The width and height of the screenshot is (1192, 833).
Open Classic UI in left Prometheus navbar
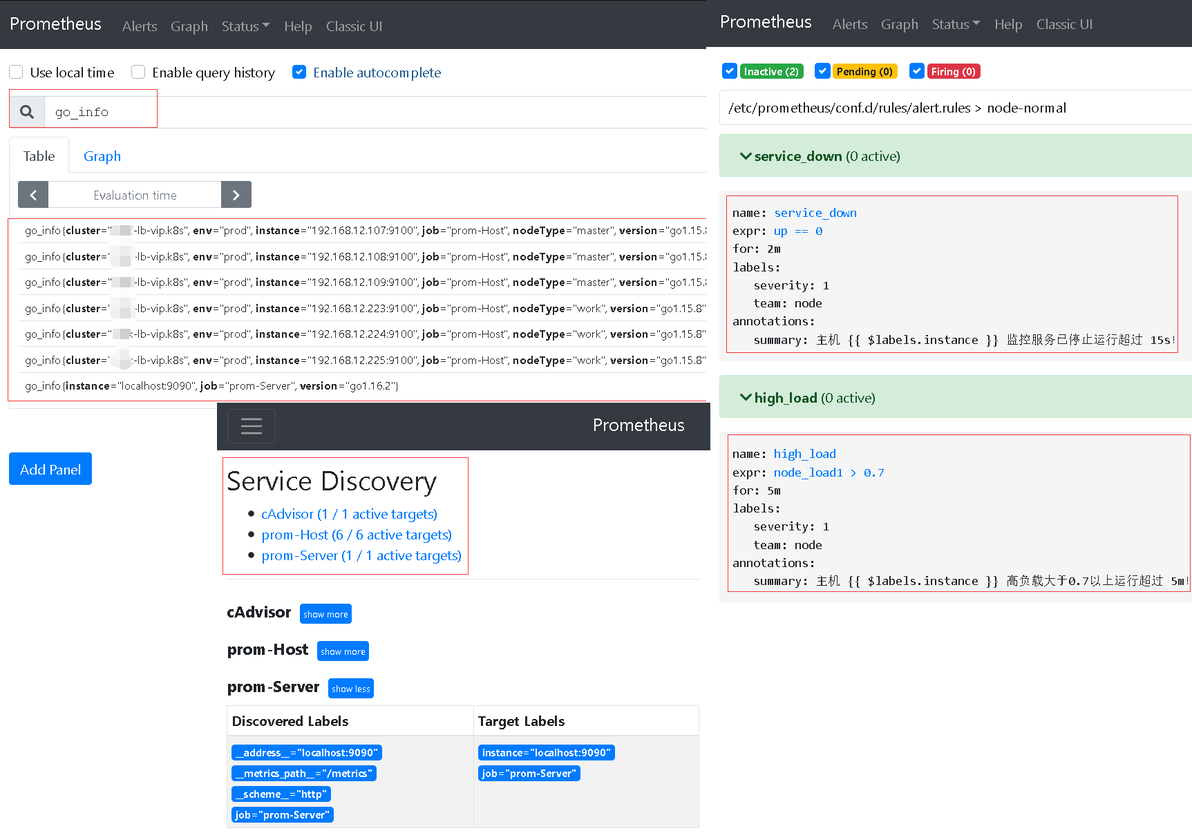354,26
